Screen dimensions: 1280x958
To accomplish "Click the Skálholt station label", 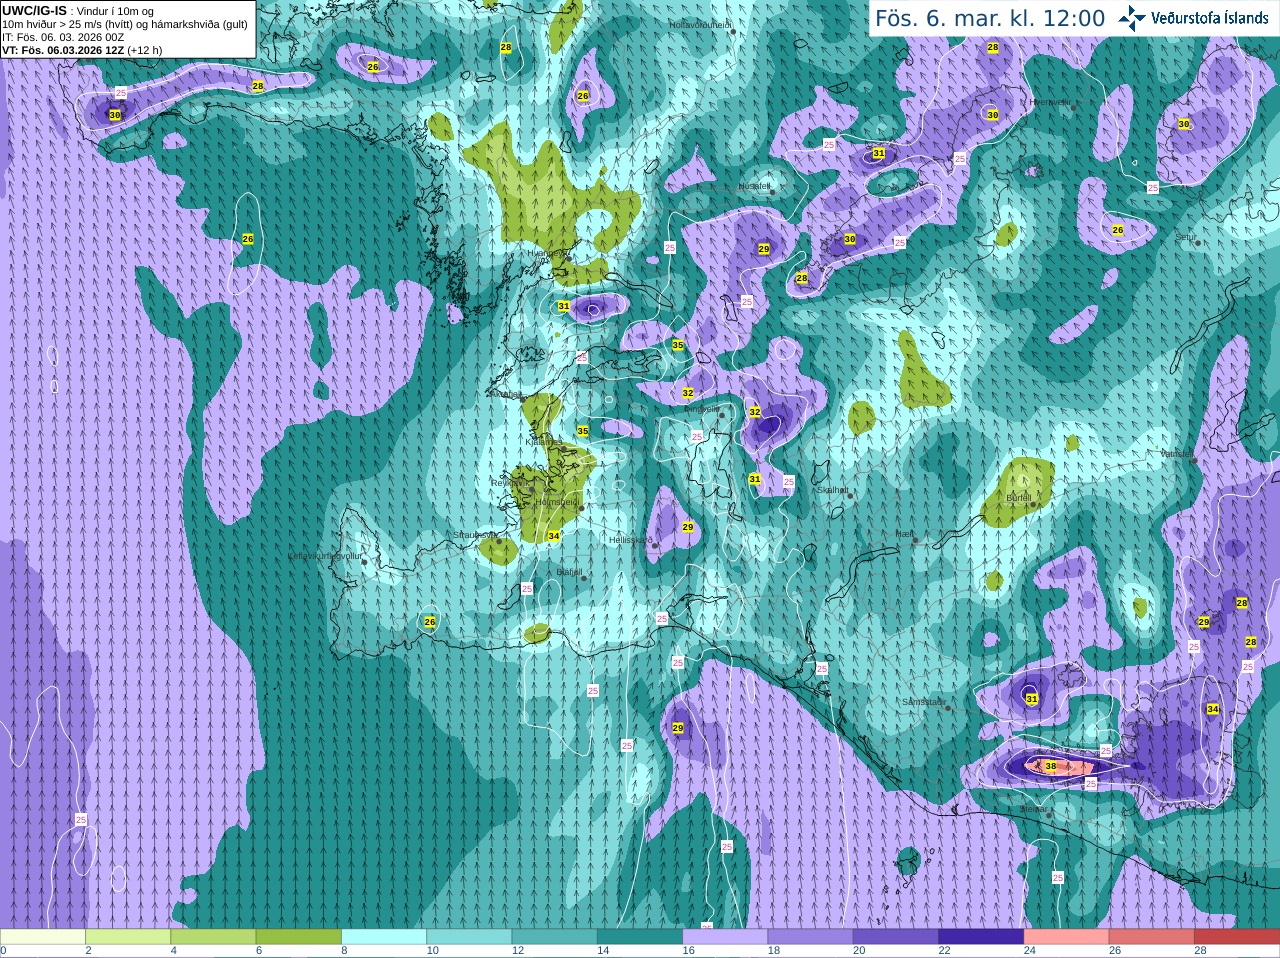I will (832, 490).
